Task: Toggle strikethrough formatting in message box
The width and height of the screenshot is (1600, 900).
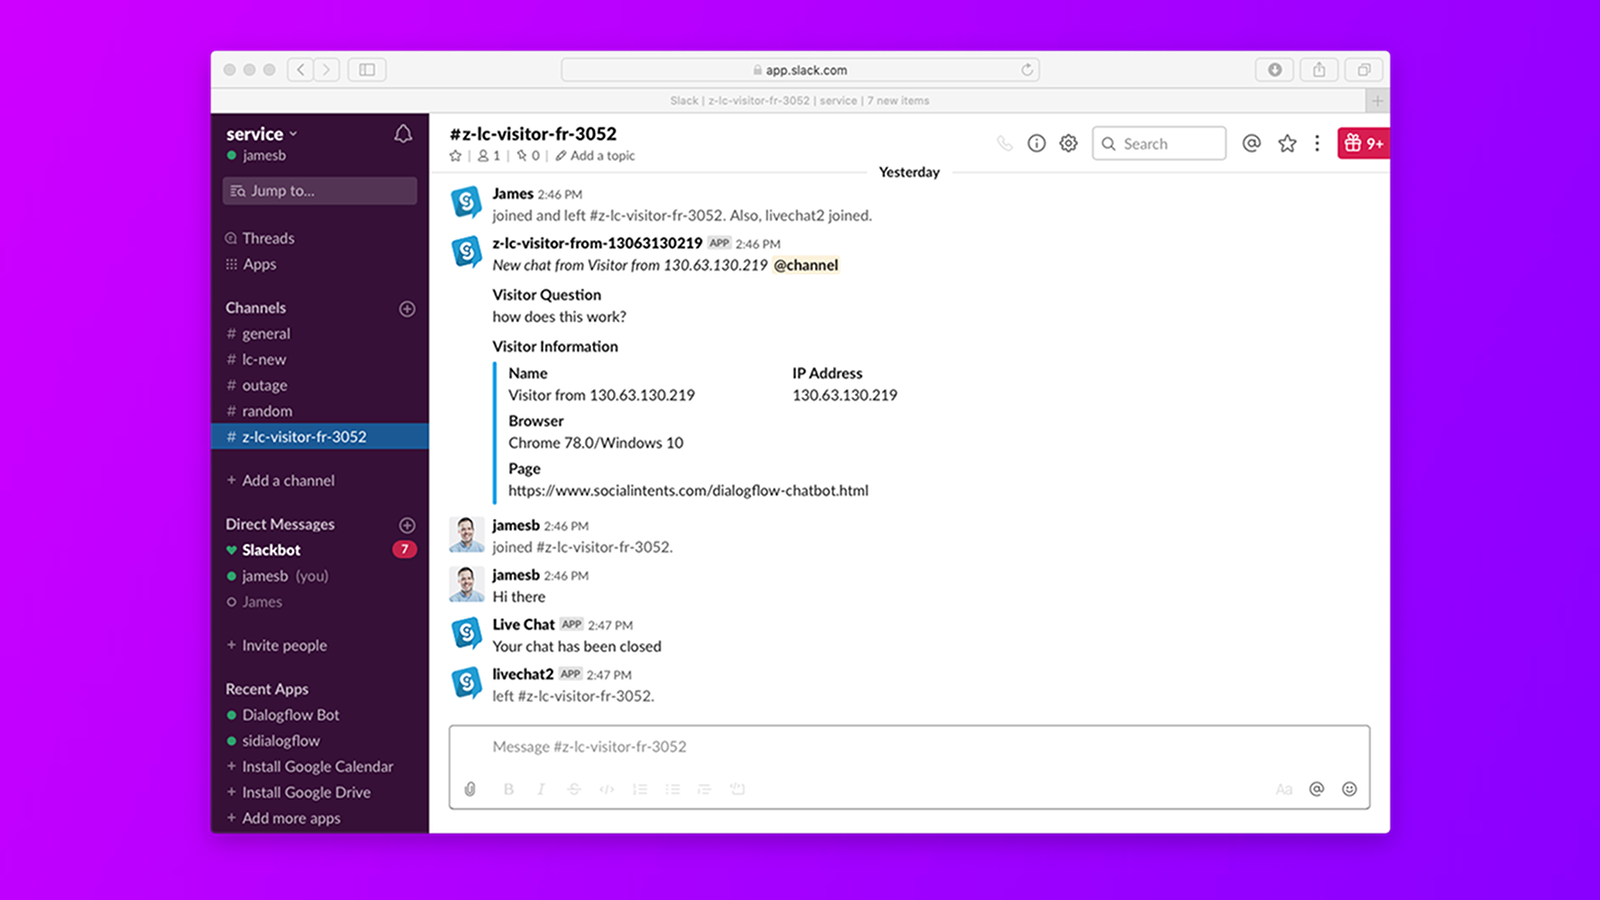Action: 574,789
